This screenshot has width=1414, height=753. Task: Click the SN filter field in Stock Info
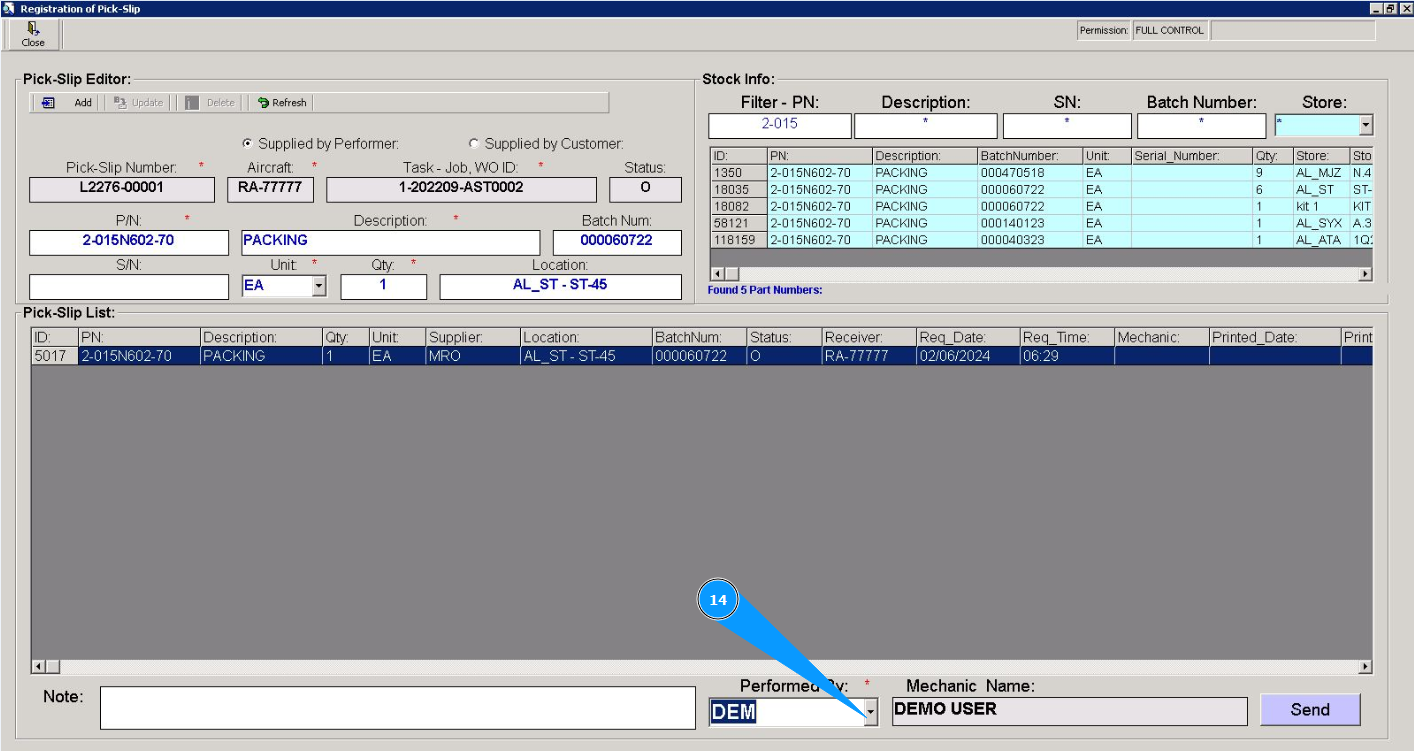(1067, 126)
